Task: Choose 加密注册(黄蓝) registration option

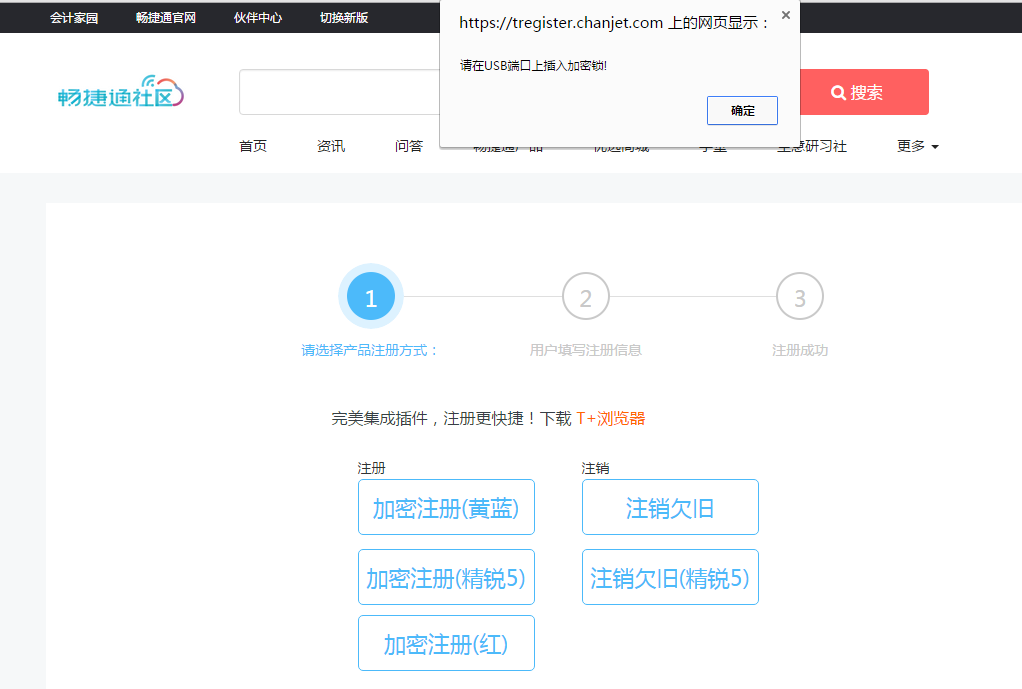Action: [x=446, y=507]
